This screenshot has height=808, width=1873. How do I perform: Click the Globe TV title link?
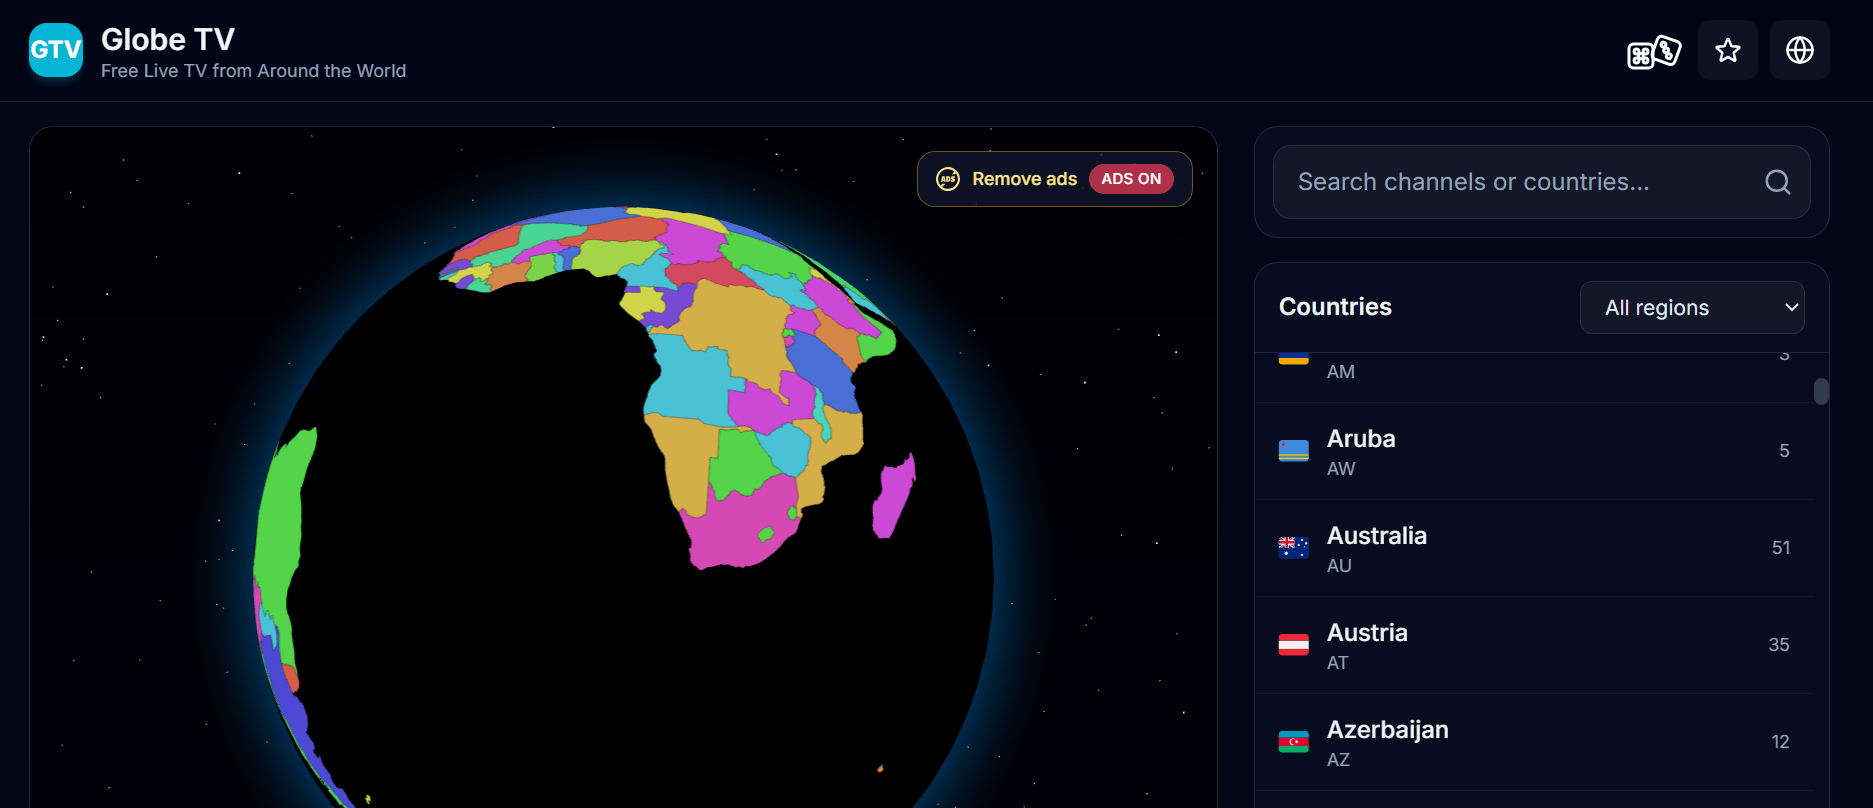pyautogui.click(x=168, y=40)
